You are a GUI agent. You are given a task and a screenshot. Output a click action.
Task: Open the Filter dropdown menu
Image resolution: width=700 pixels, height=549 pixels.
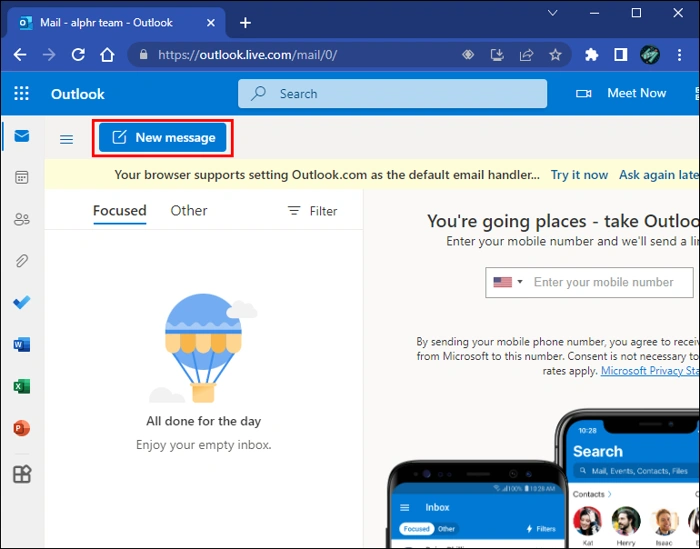coord(312,211)
